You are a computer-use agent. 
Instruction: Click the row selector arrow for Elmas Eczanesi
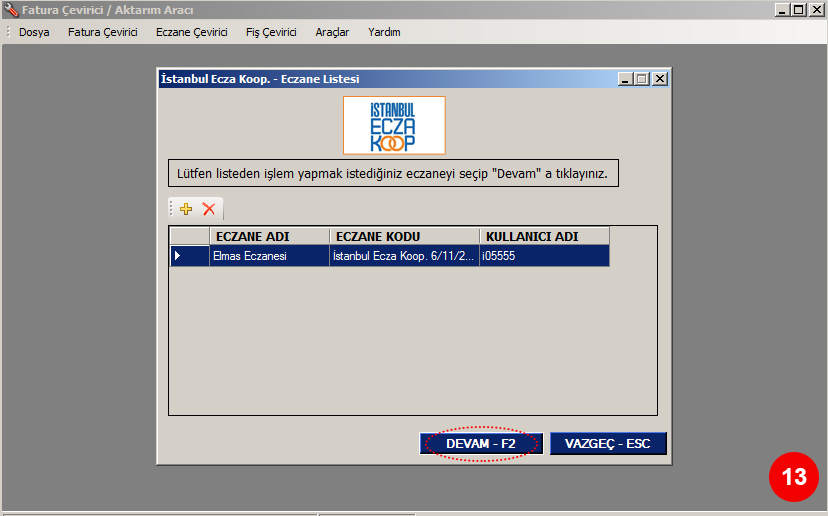(x=190, y=256)
